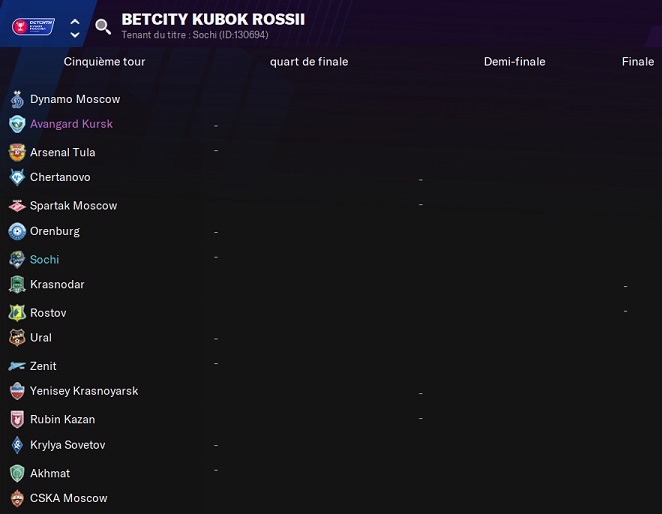Click the Zenit club badge

(17, 366)
